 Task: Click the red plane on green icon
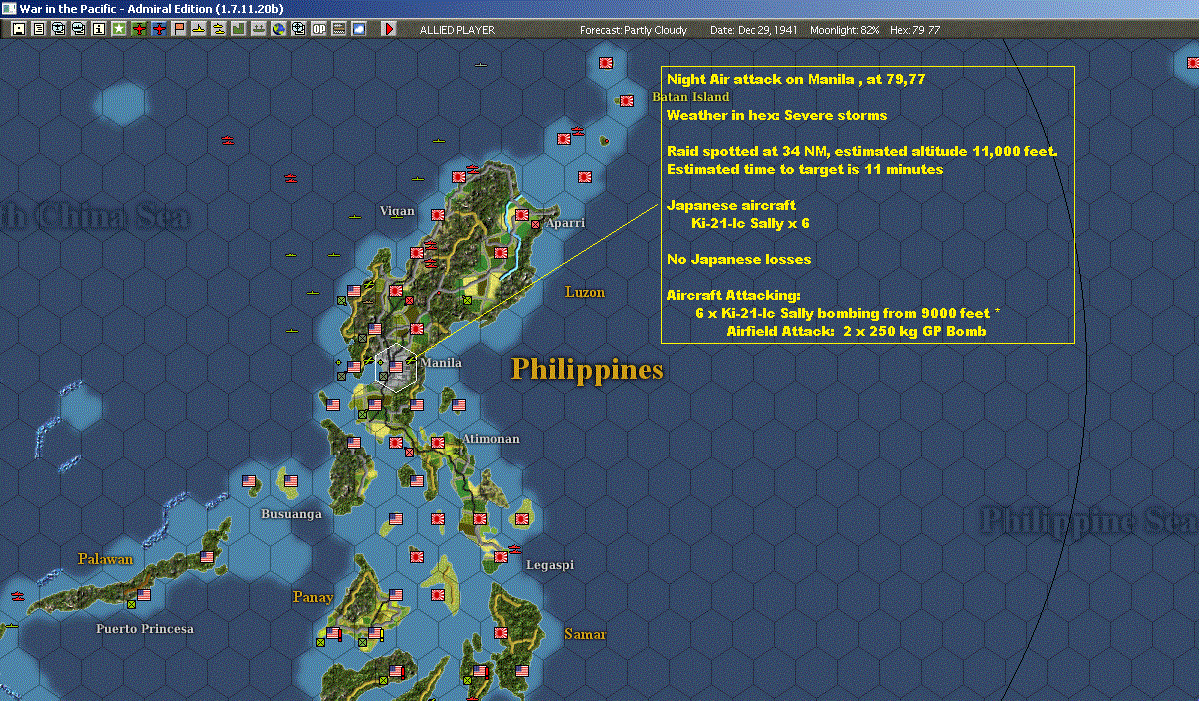138,29
